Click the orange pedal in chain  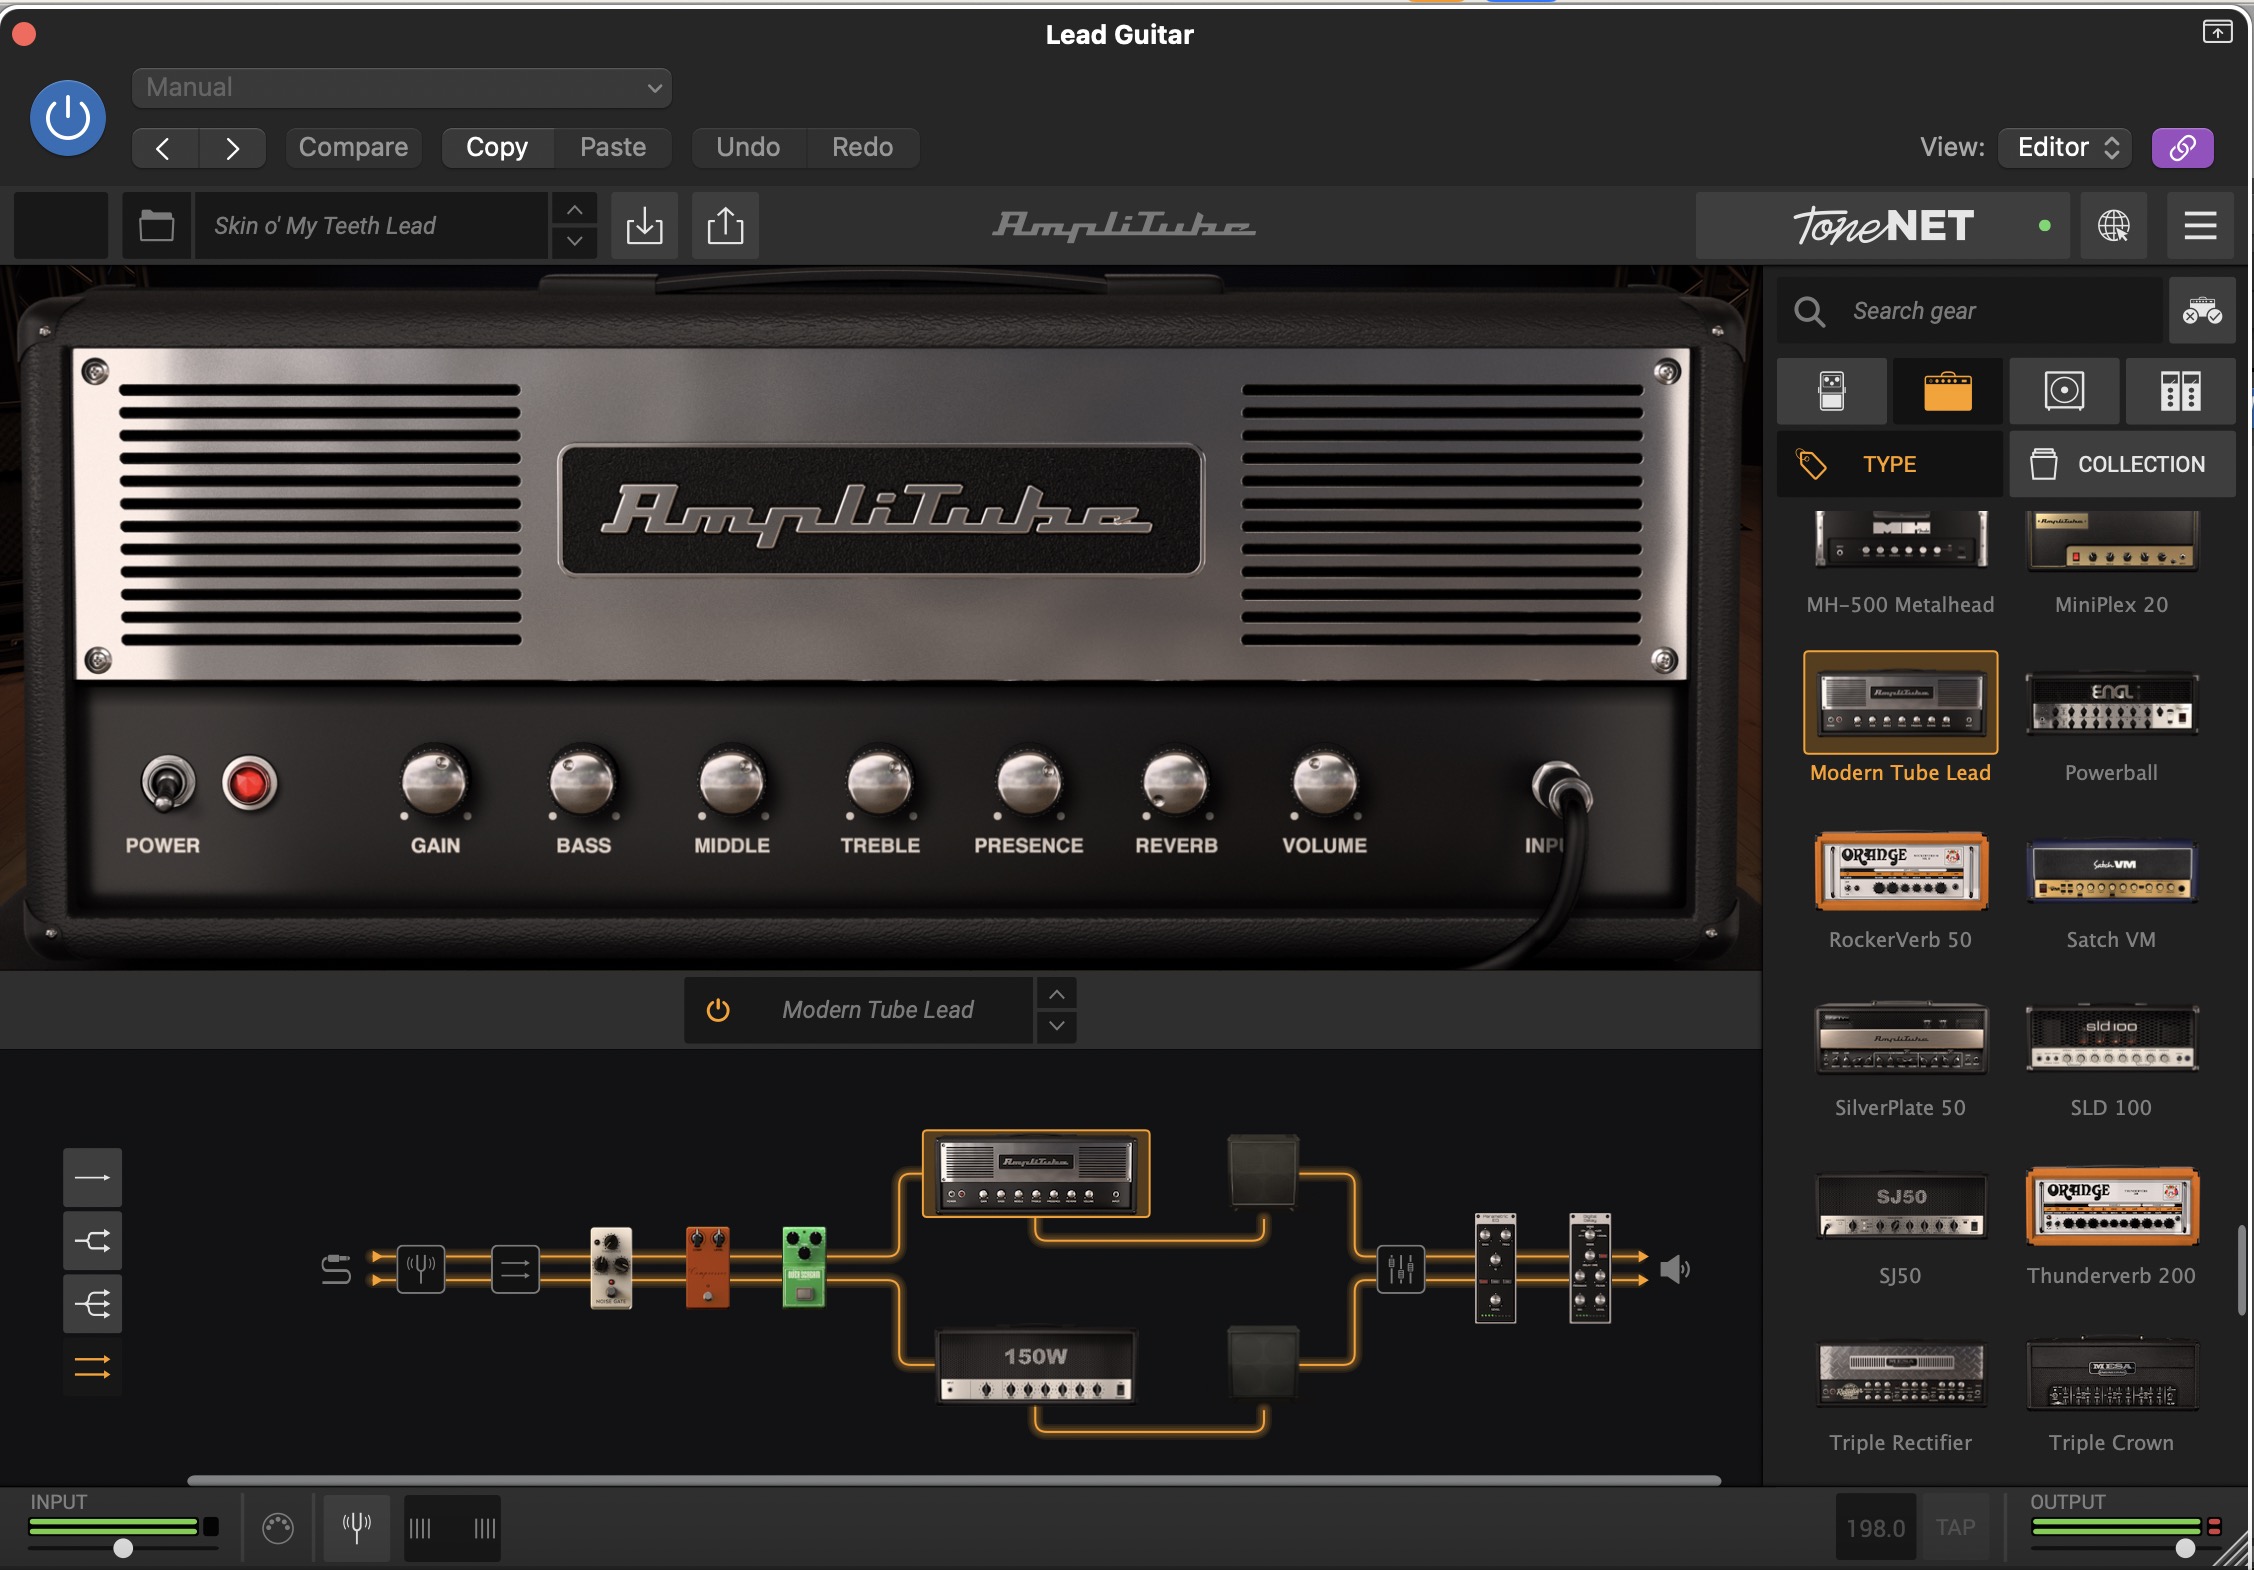click(x=707, y=1268)
